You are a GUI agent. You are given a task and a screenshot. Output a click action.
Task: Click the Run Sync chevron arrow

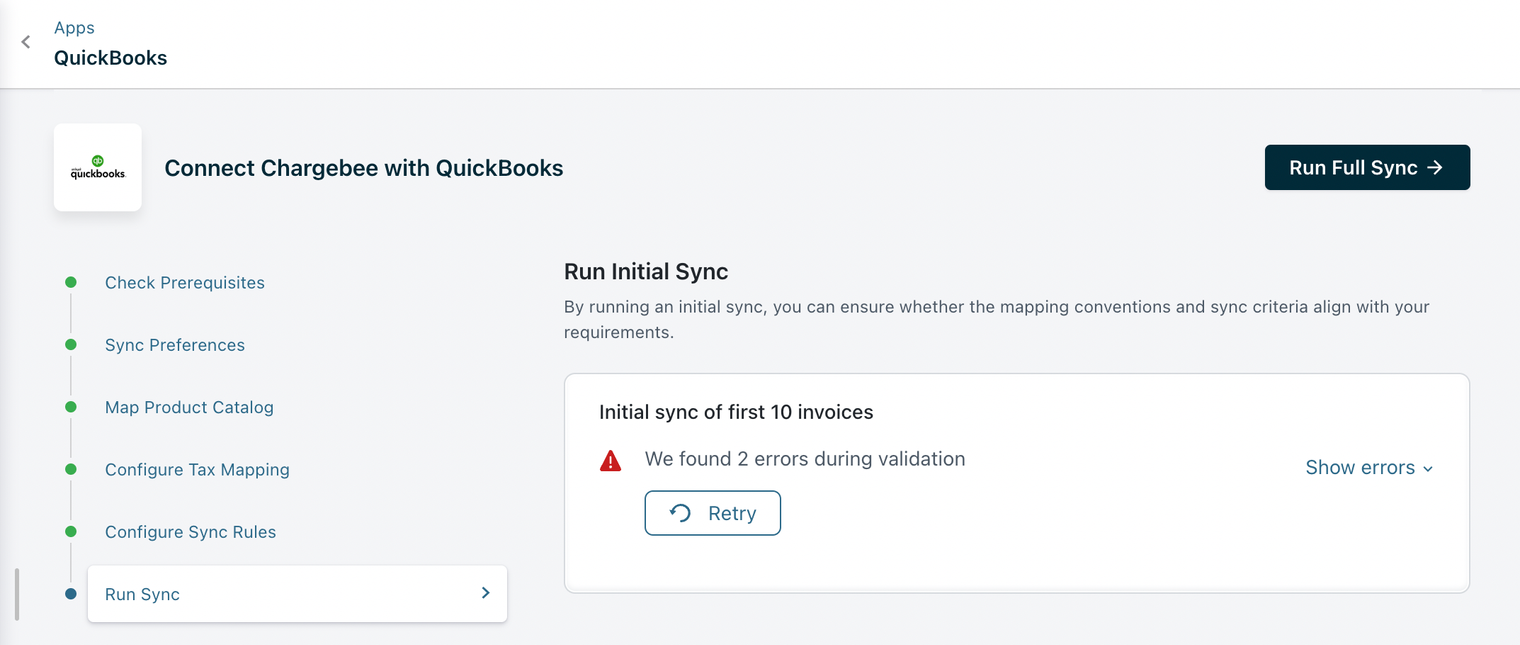point(486,593)
